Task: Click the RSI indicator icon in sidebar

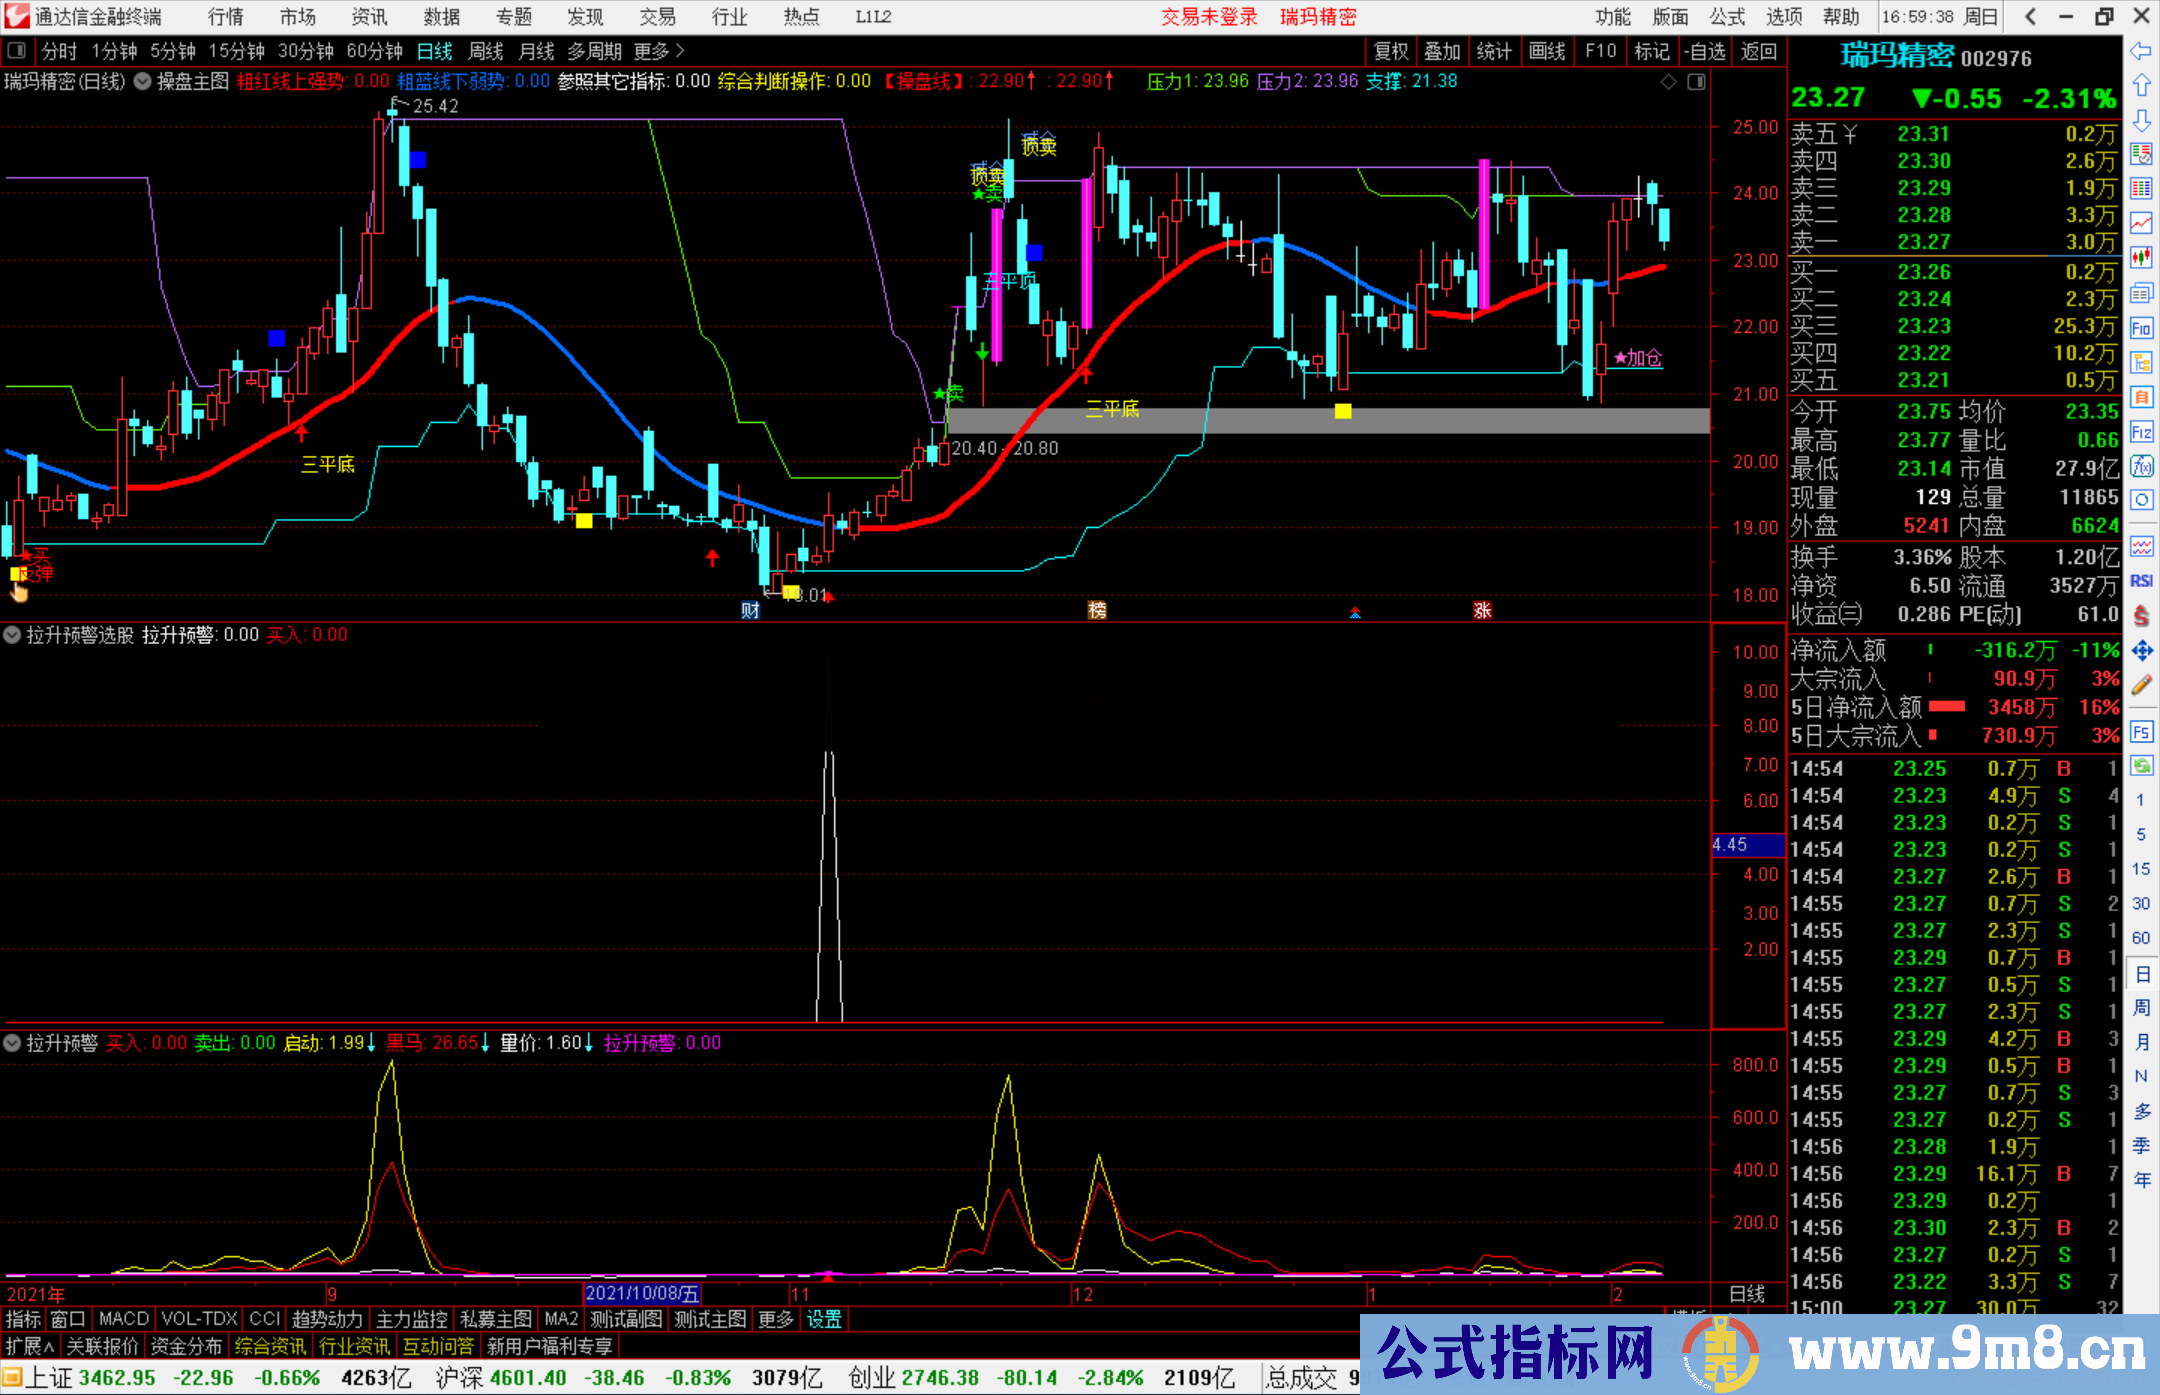Action: coord(2141,581)
